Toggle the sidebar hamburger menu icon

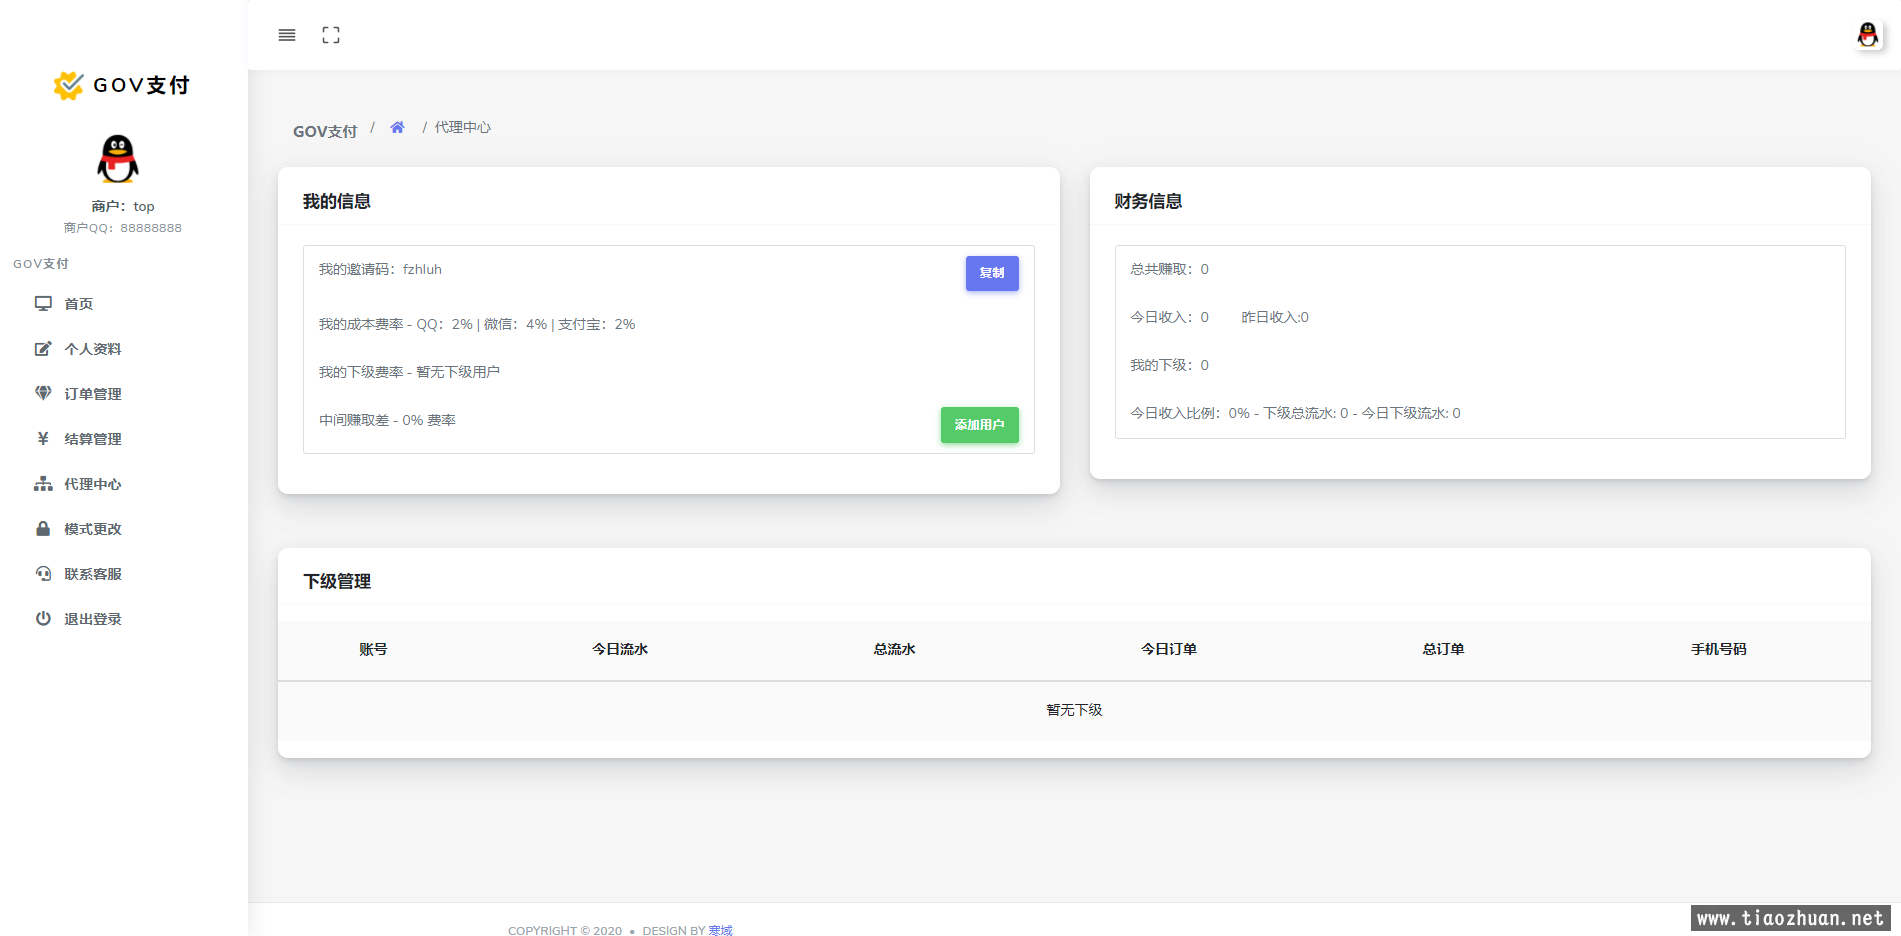tap(287, 35)
